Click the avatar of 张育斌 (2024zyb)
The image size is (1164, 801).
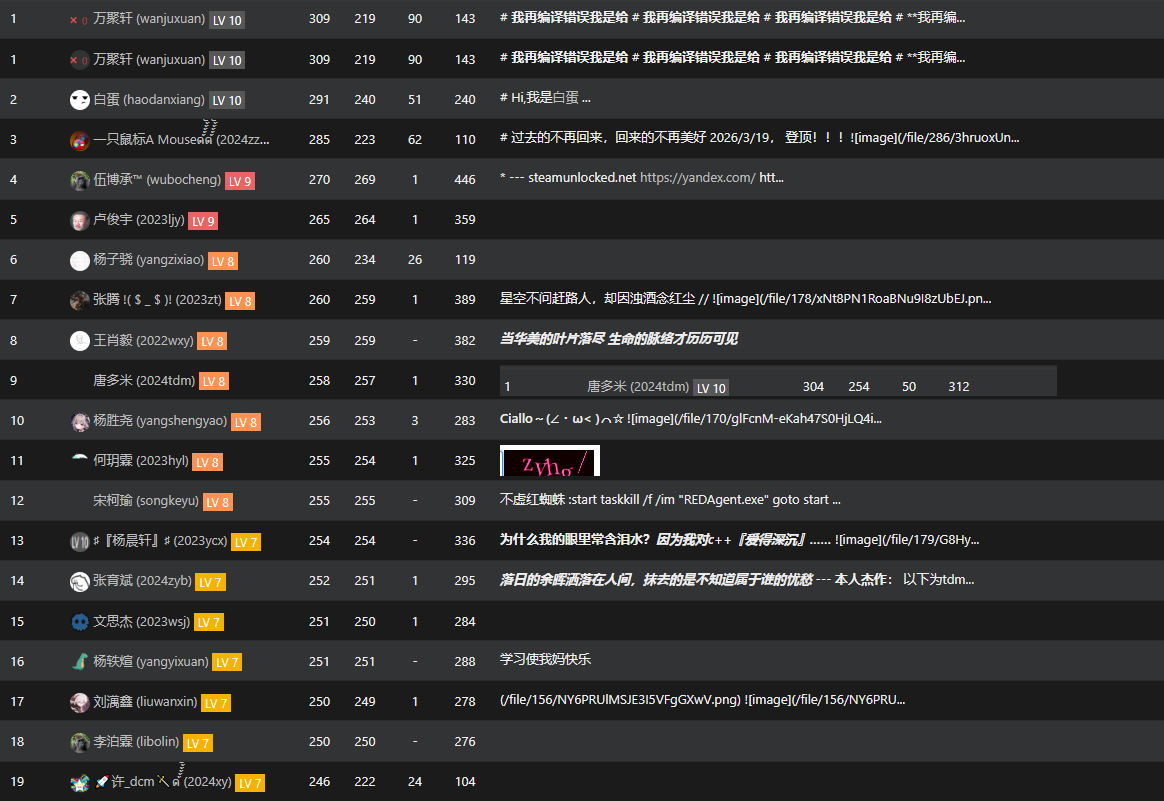tap(79, 581)
